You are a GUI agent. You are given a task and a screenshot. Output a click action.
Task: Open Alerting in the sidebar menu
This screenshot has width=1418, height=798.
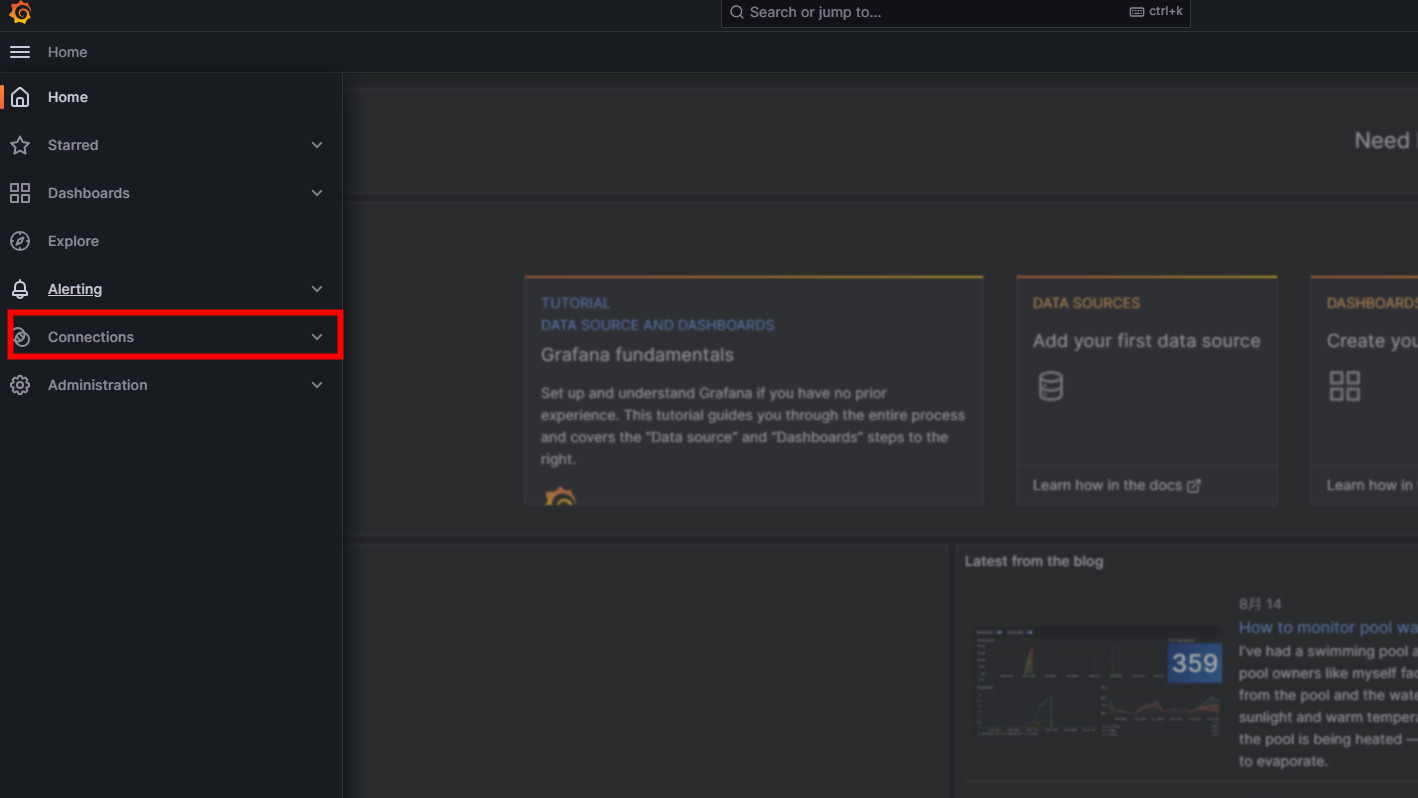[75, 289]
